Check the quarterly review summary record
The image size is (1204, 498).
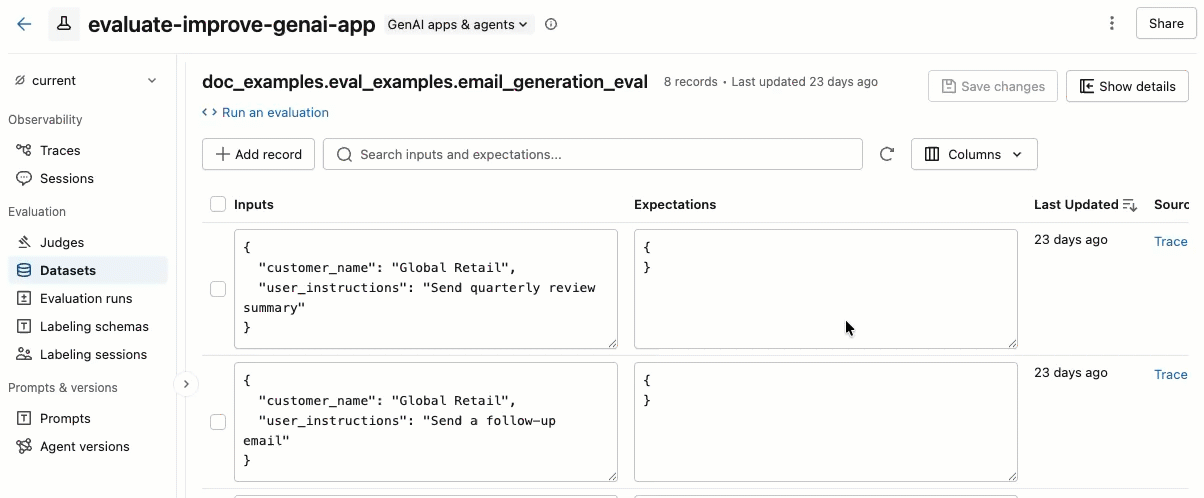click(x=218, y=289)
